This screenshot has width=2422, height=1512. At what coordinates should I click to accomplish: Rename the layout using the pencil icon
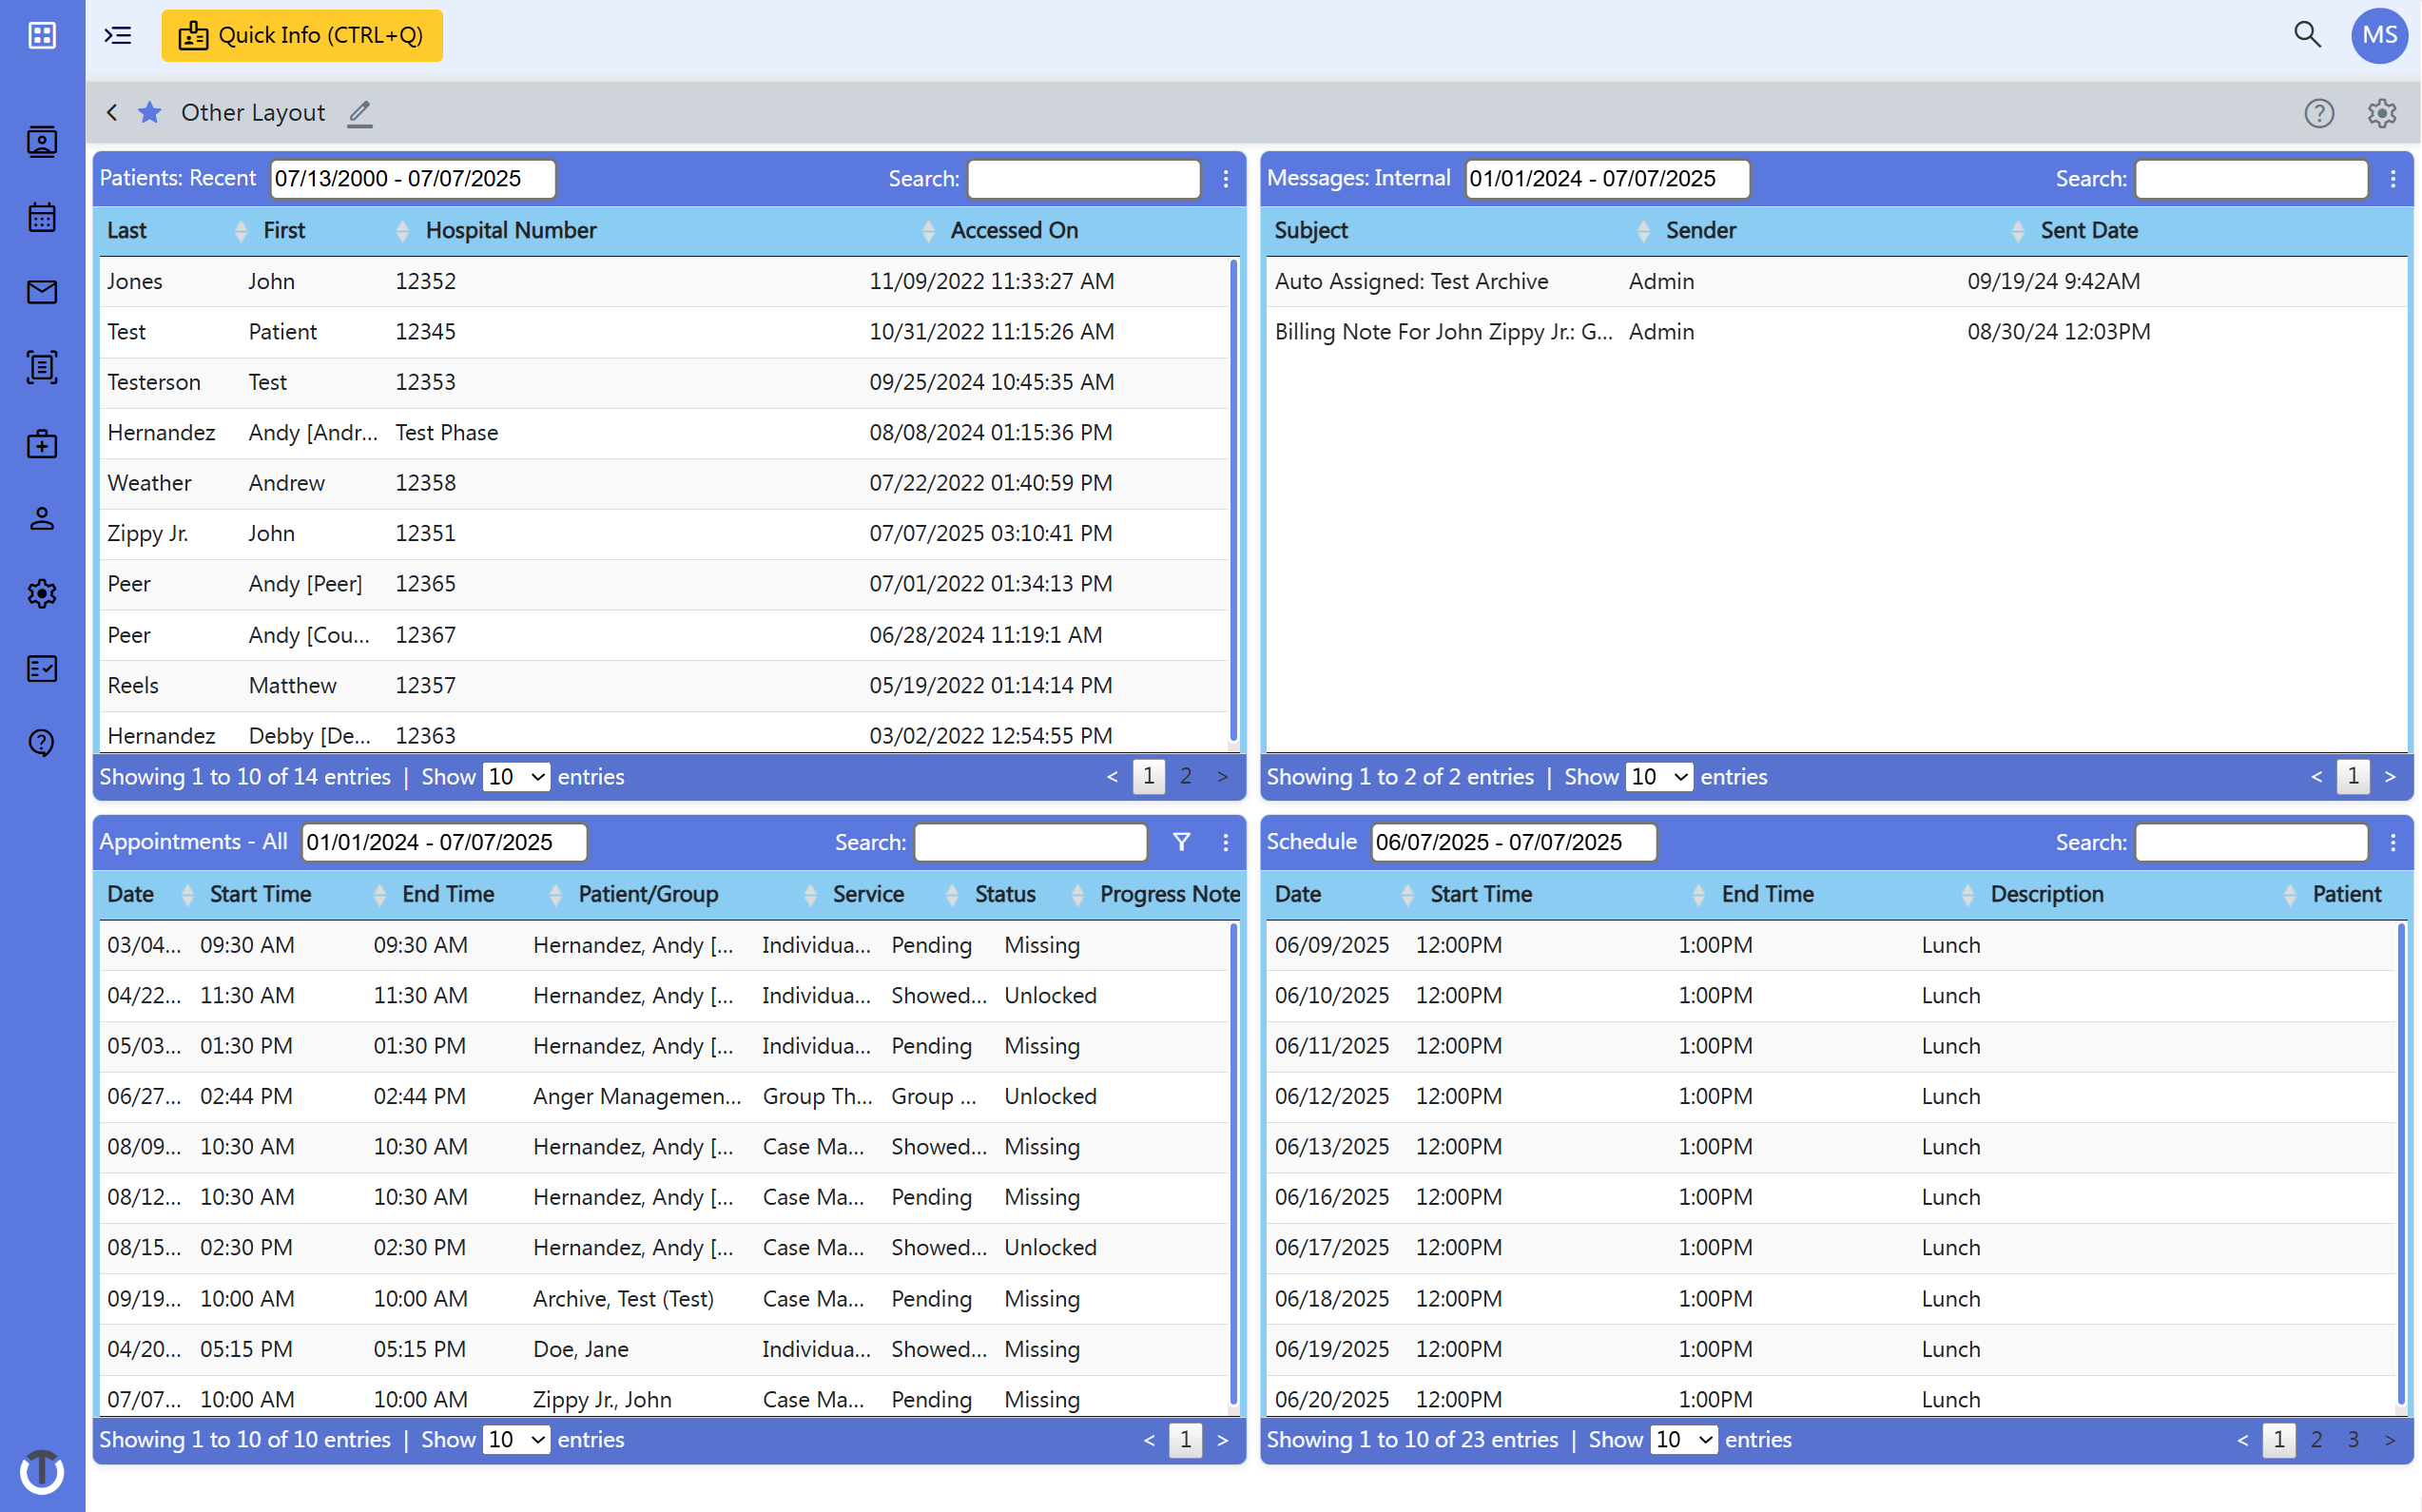[360, 113]
